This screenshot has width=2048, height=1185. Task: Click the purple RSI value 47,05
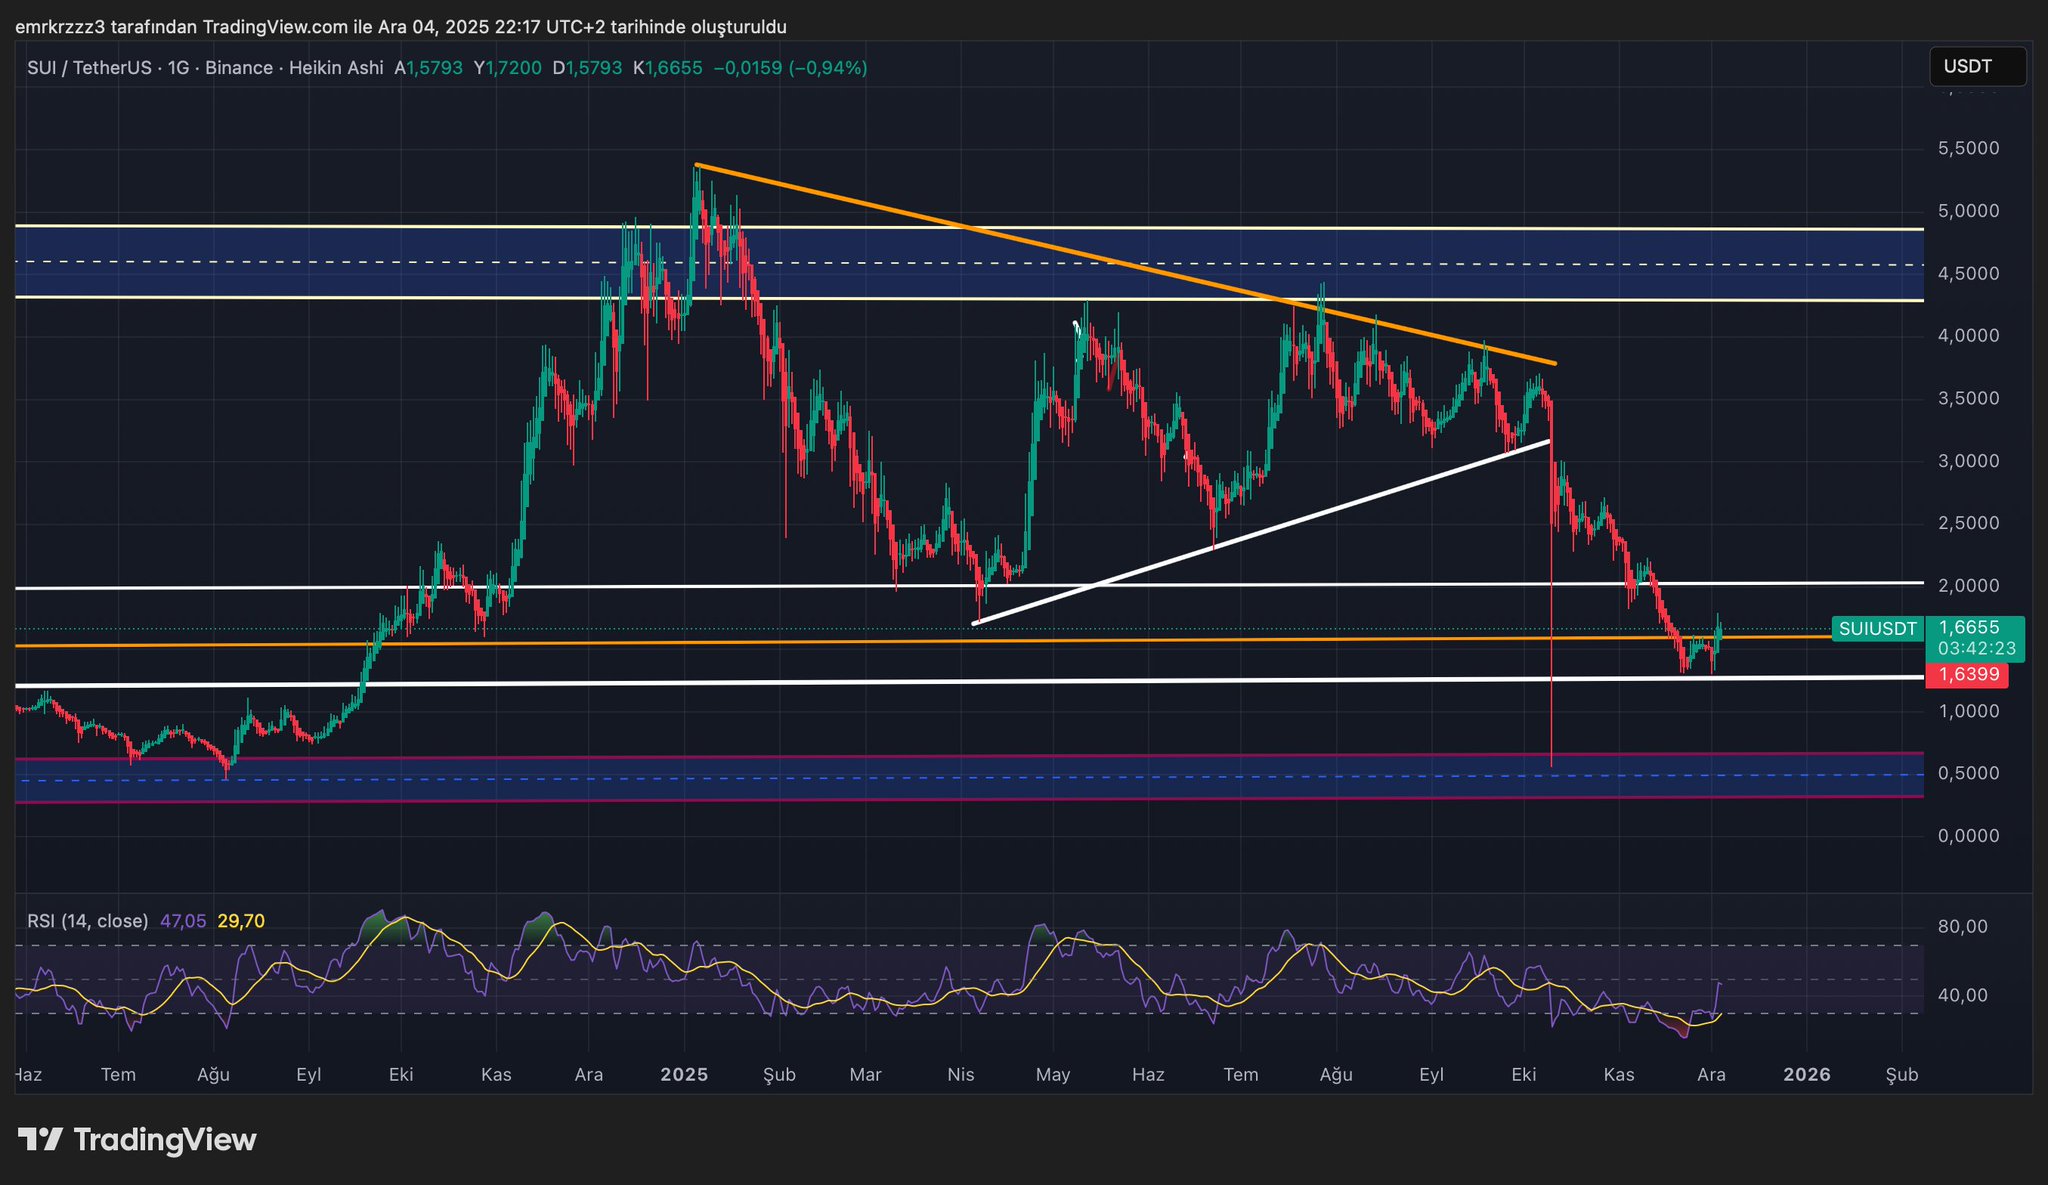point(183,921)
